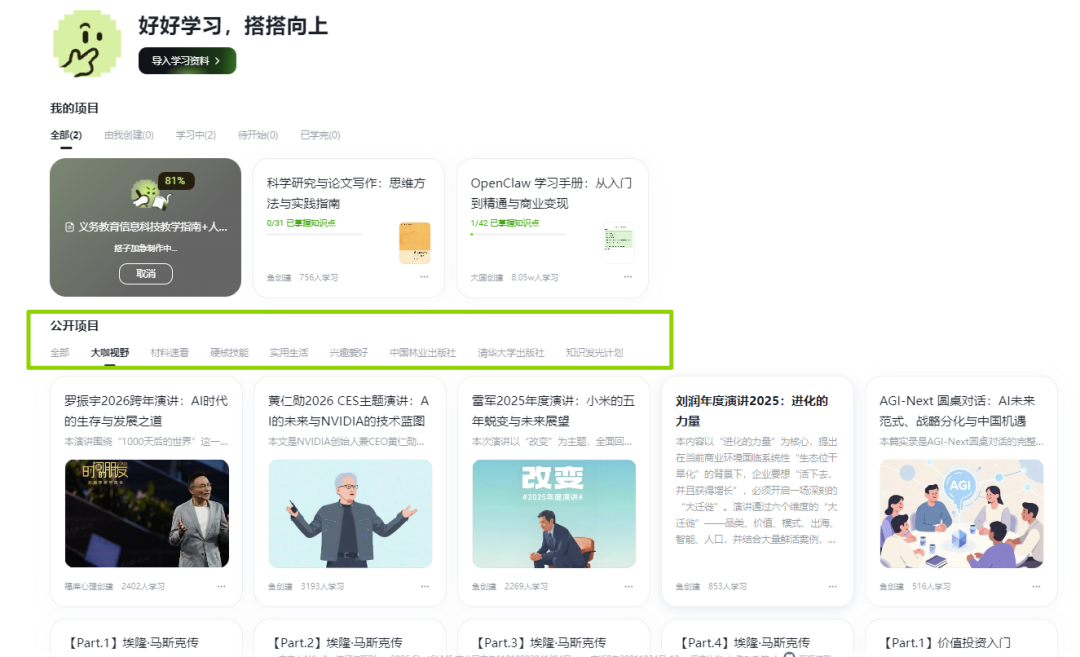This screenshot has height=657, width=1080.
Task: Open the AGI-Next 圆桌对话 card title
Action: (x=957, y=410)
